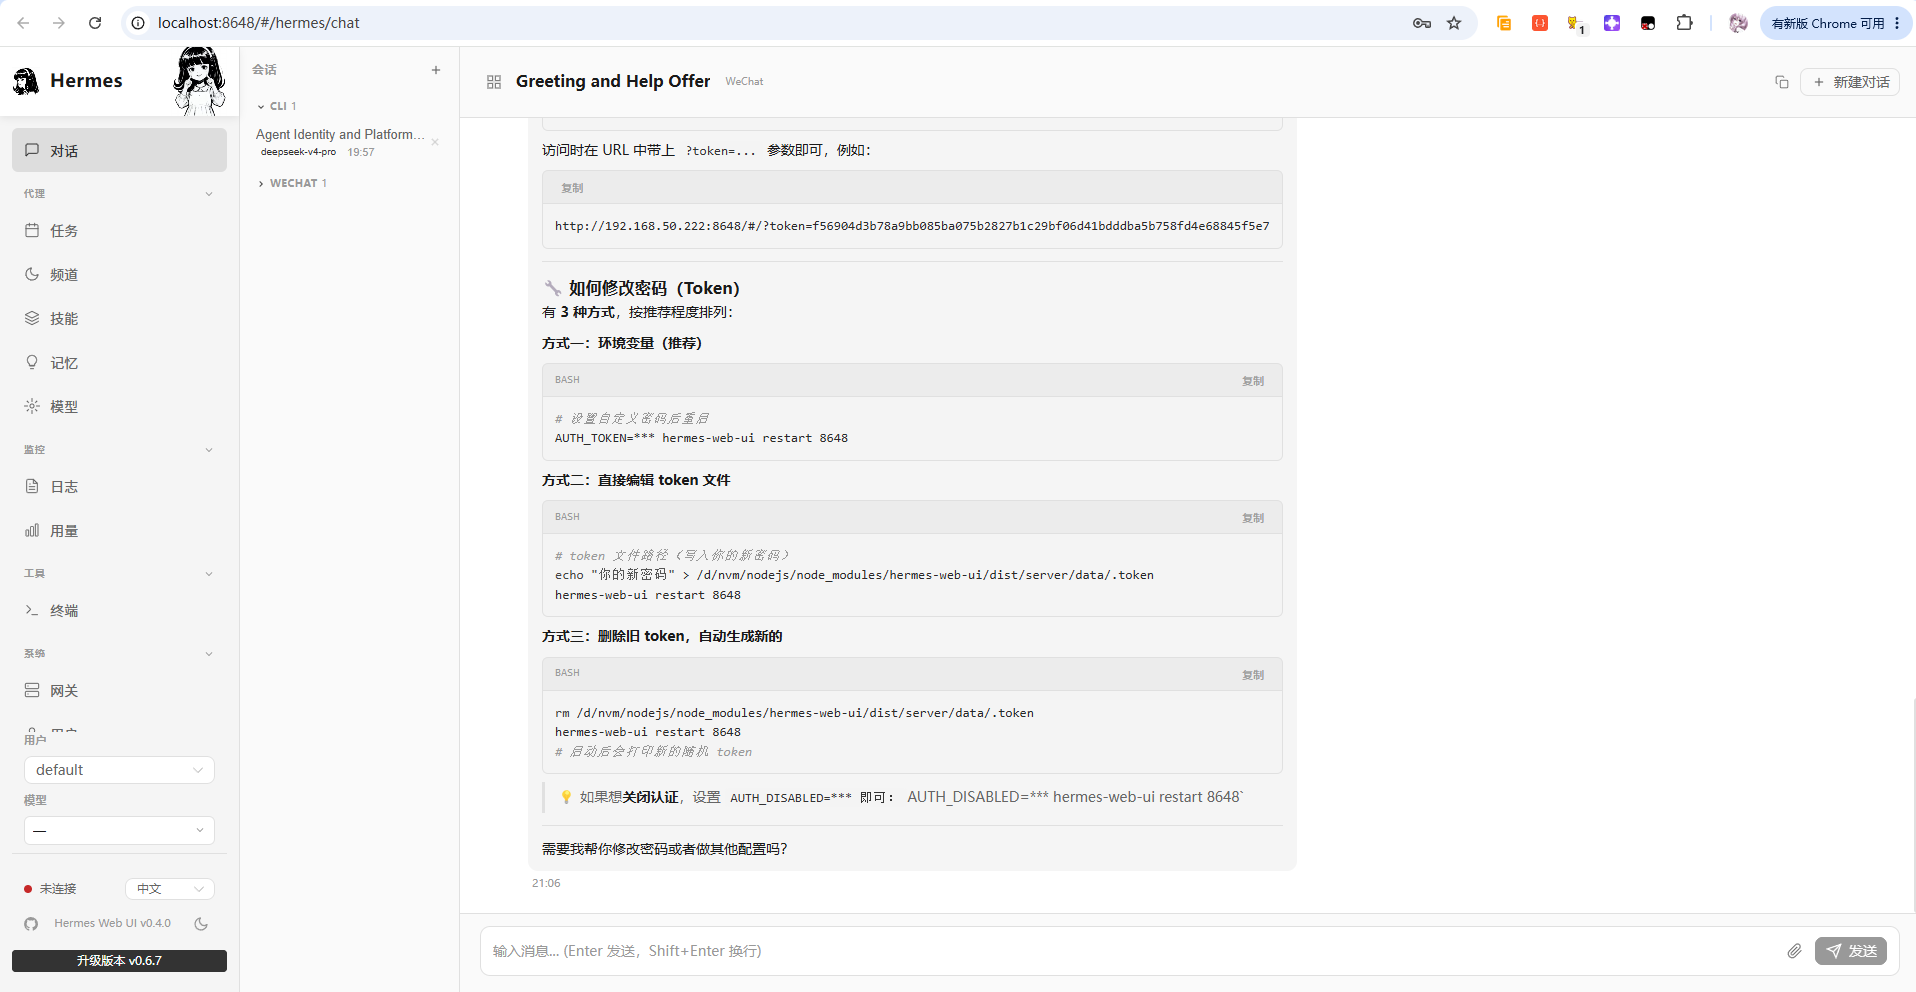Open the 任务 tasks page
The image size is (1916, 992).
119,230
